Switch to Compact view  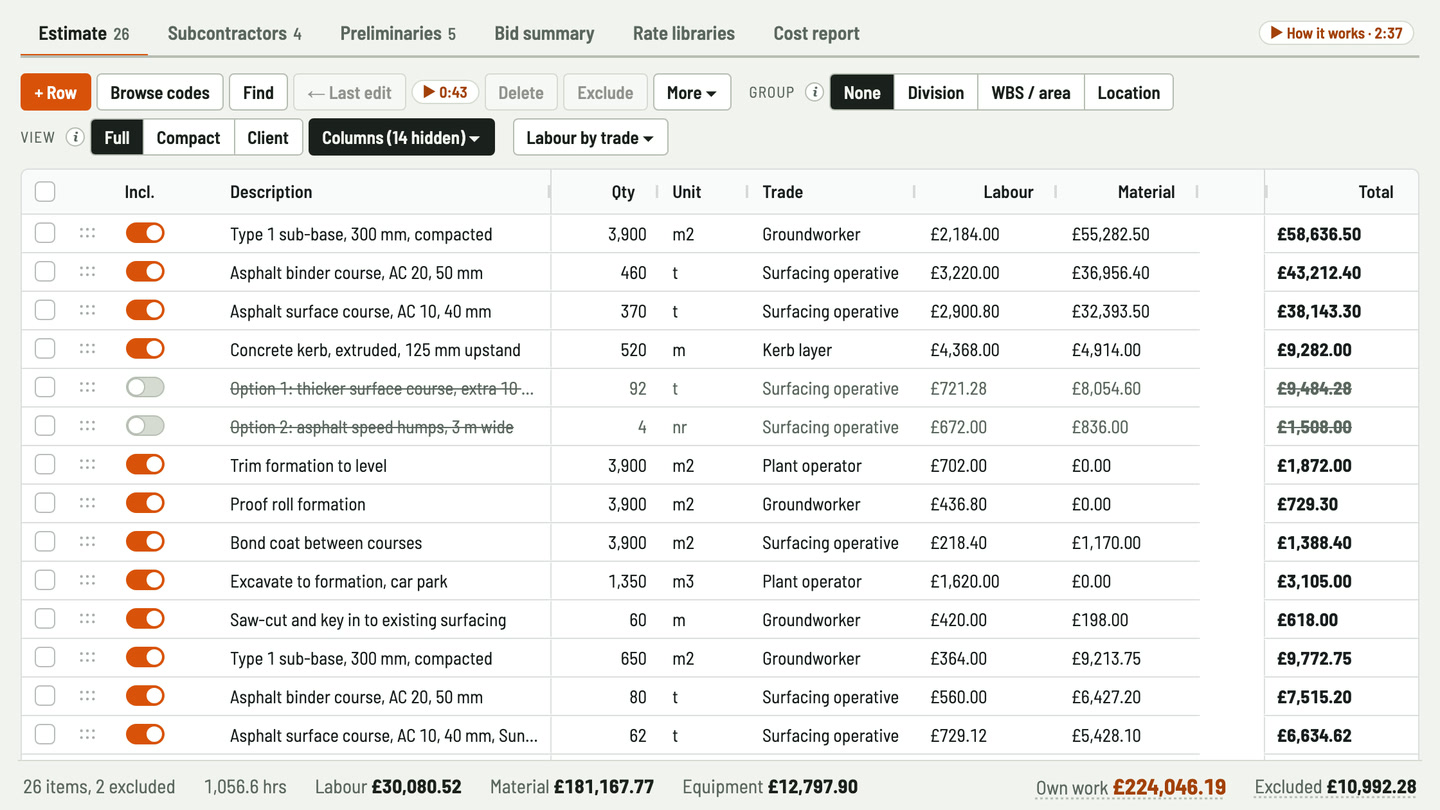point(188,137)
